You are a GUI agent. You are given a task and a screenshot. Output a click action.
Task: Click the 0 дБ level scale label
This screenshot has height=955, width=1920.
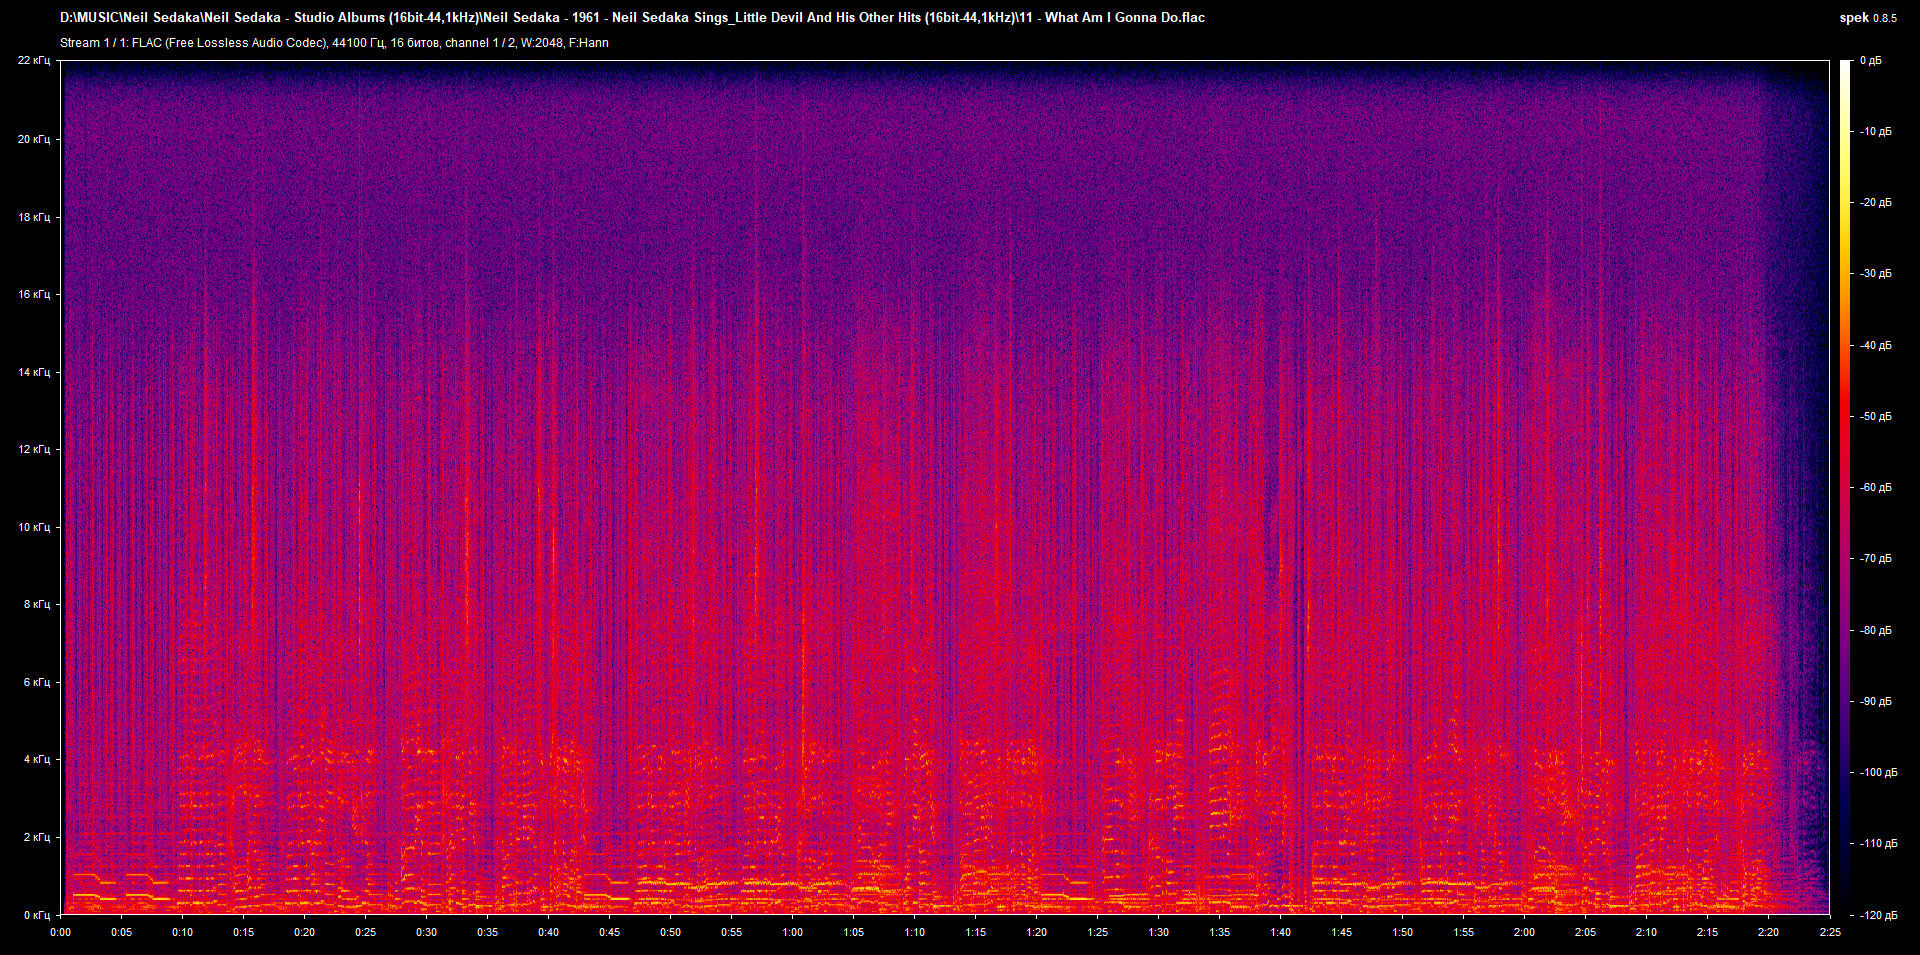[x=1871, y=61]
